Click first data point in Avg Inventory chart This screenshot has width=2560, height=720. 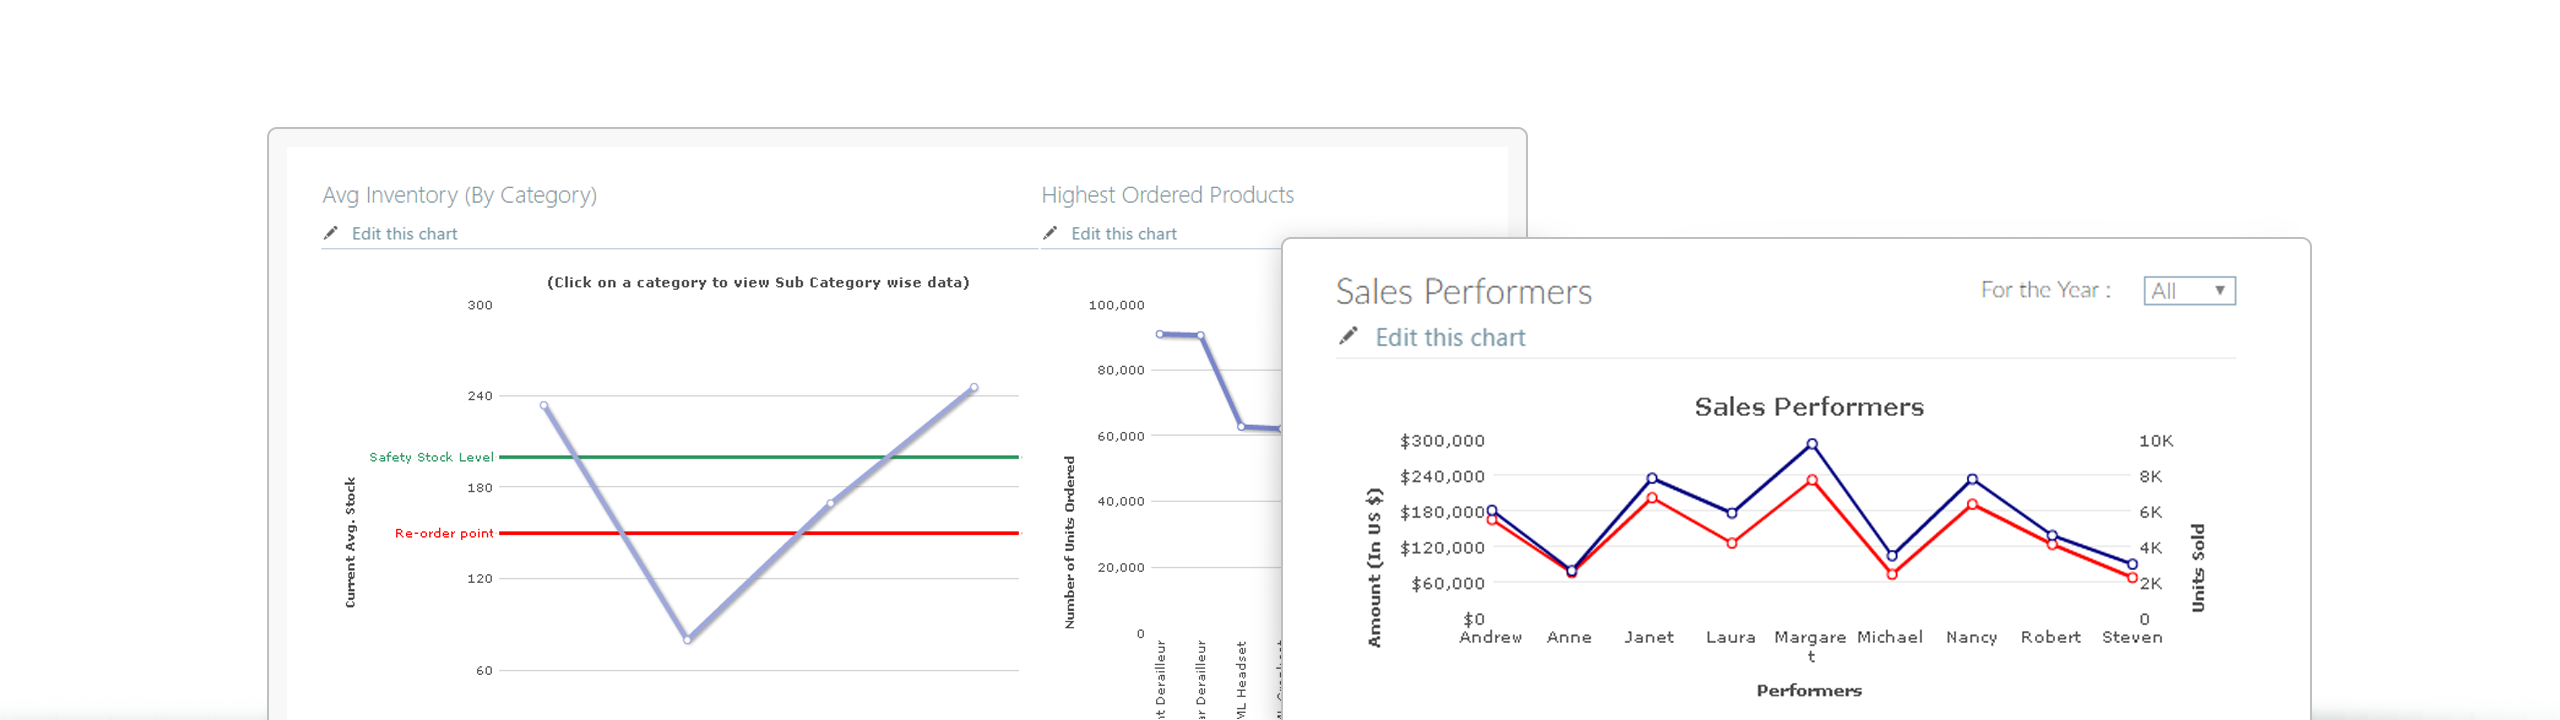pyautogui.click(x=544, y=405)
